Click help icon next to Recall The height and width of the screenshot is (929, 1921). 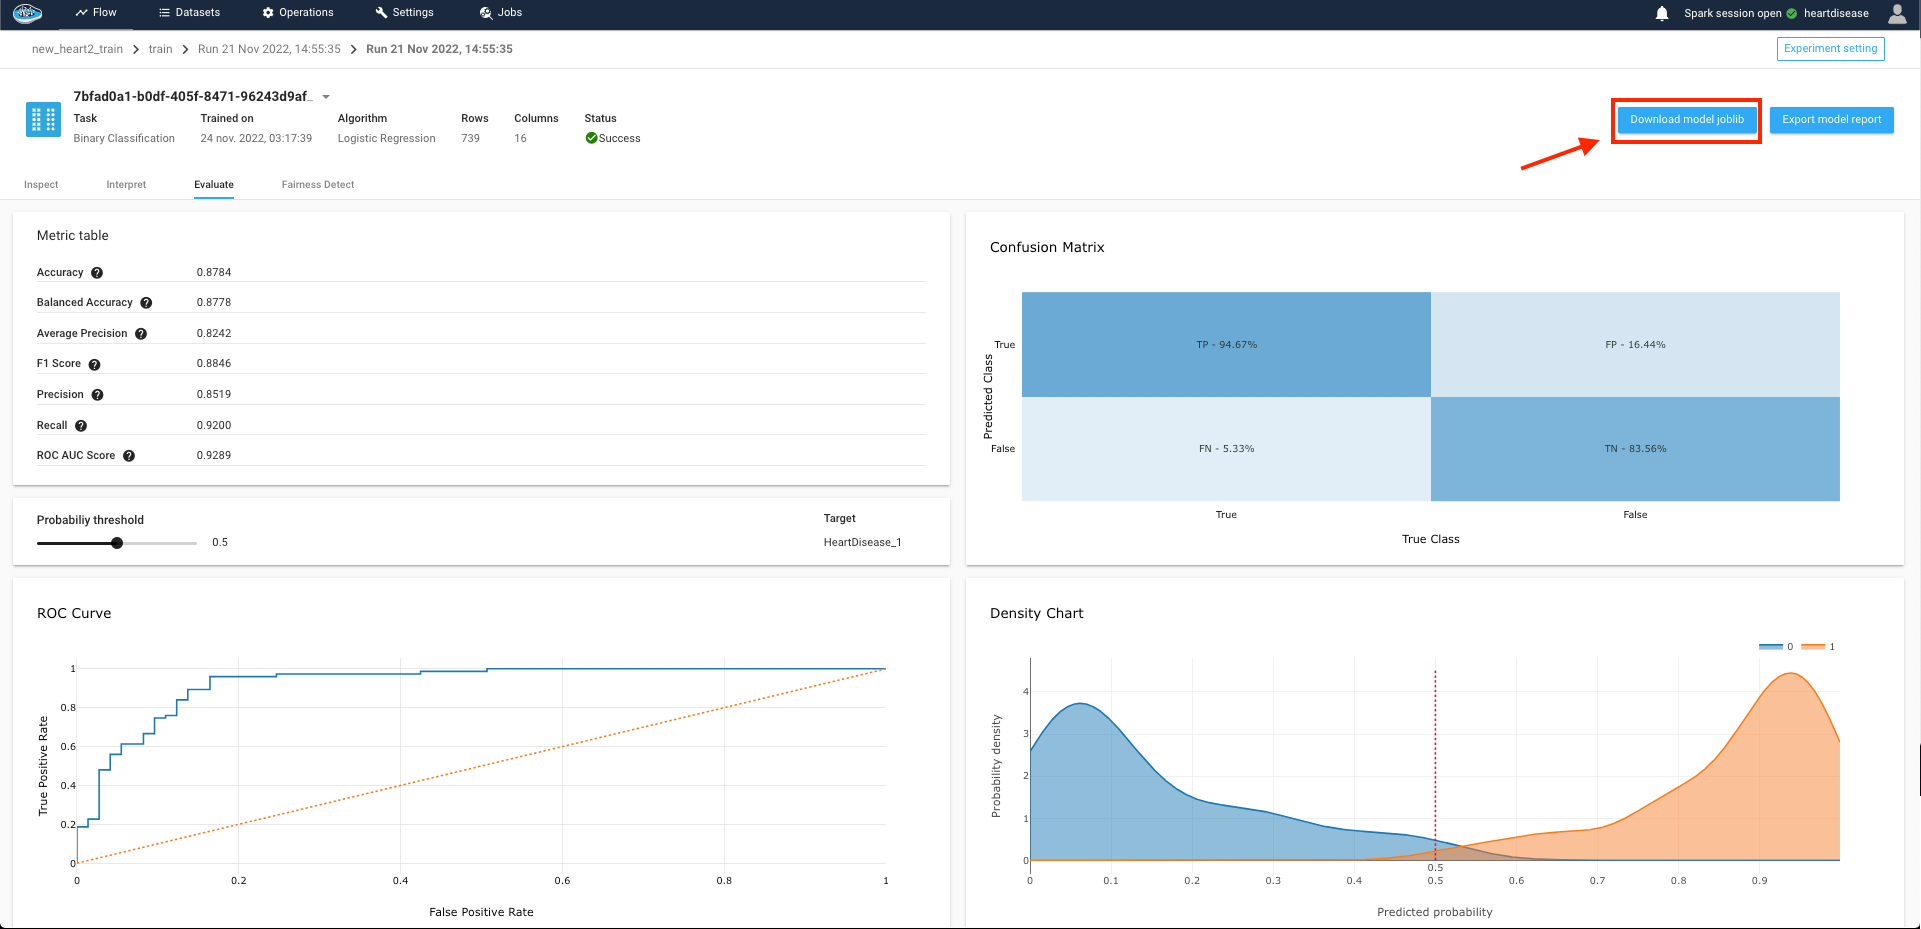(81, 426)
